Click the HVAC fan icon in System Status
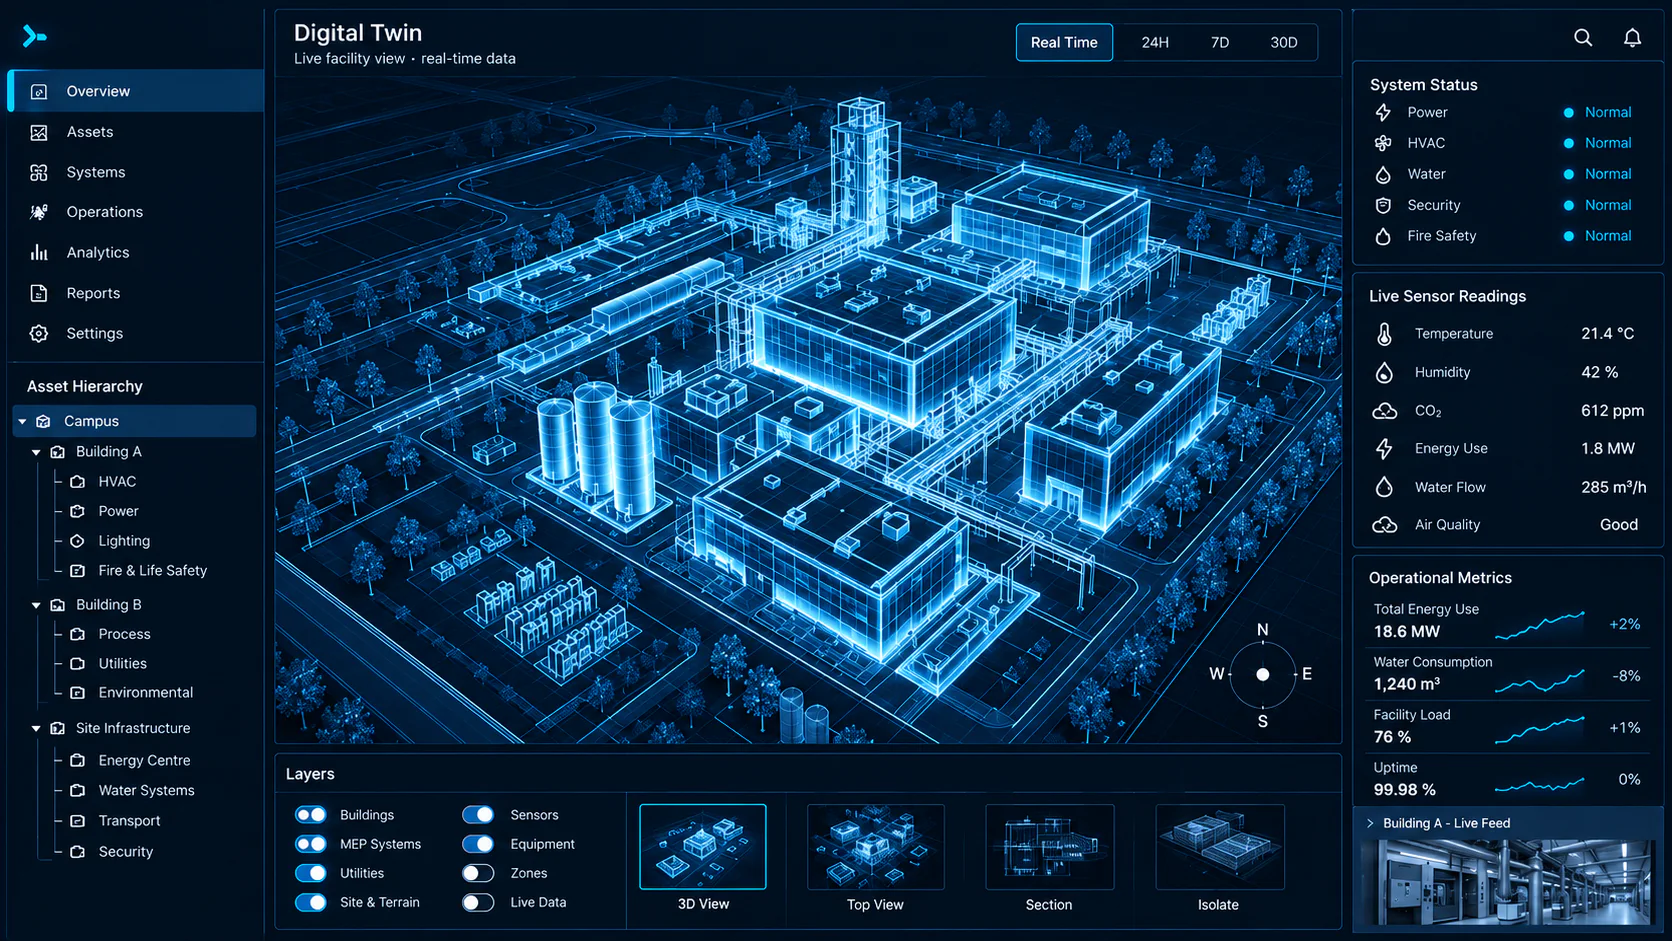The height and width of the screenshot is (941, 1672). (x=1383, y=143)
